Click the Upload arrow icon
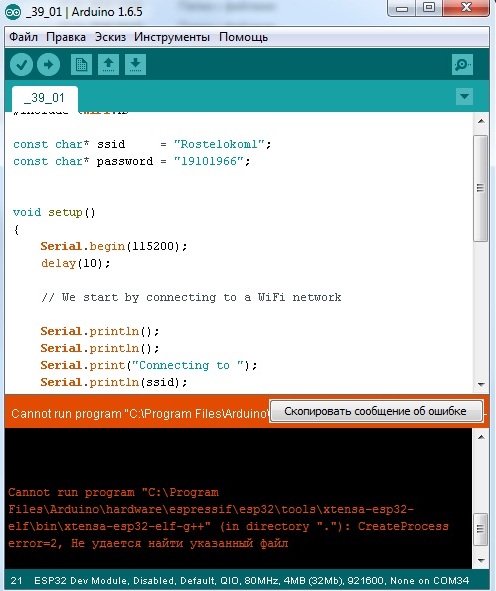Screen dimensions: 496x591 coord(48,64)
